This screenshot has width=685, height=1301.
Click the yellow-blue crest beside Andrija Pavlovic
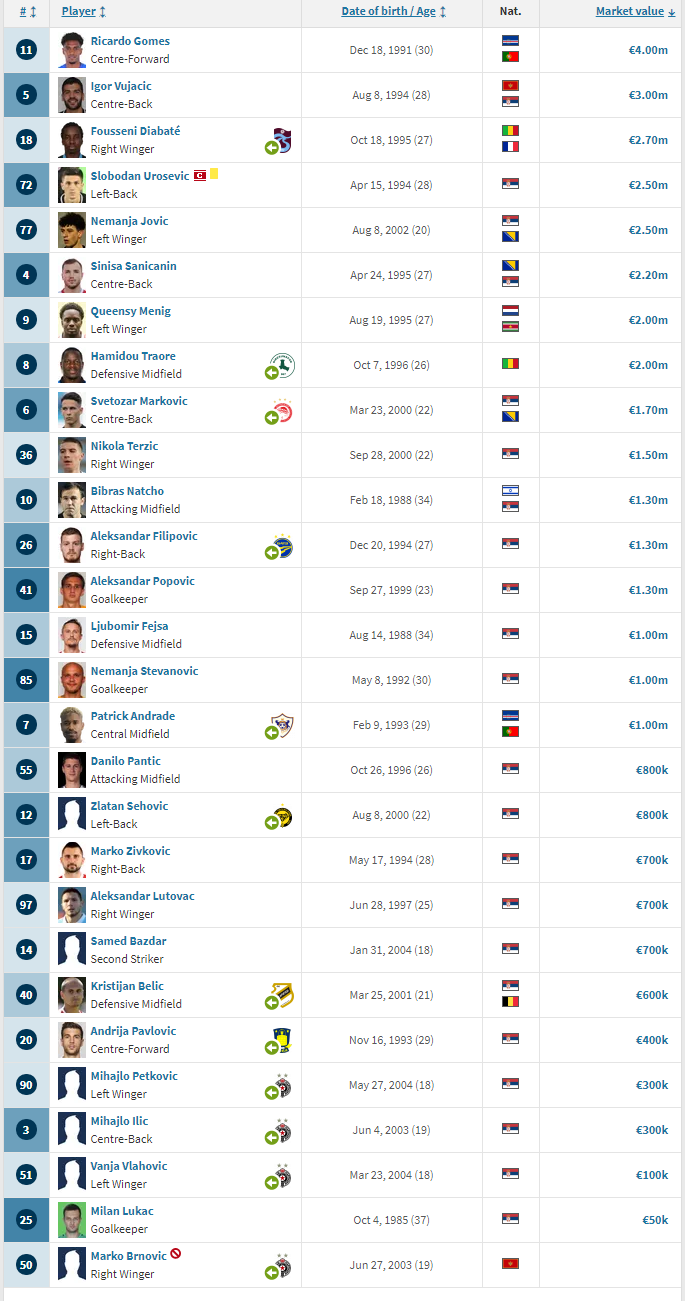[x=283, y=1040]
